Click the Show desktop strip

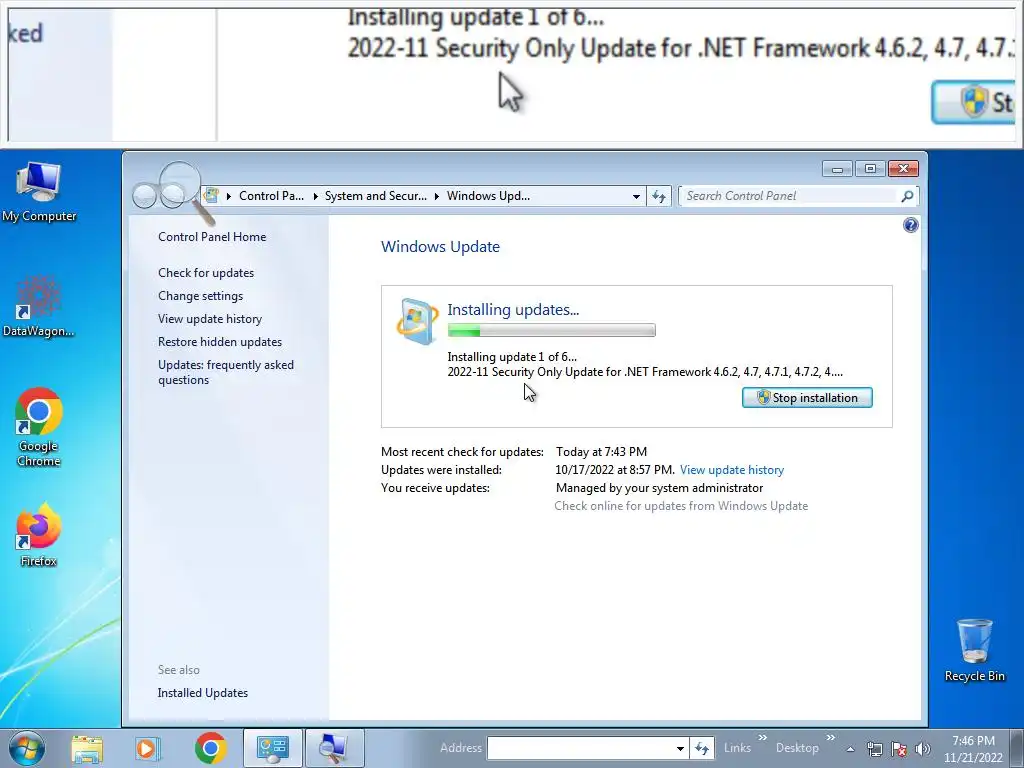tap(1016, 748)
